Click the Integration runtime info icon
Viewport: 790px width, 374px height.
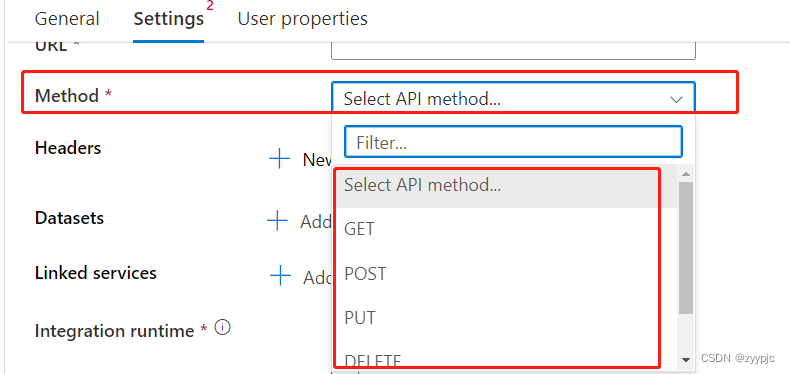[222, 328]
